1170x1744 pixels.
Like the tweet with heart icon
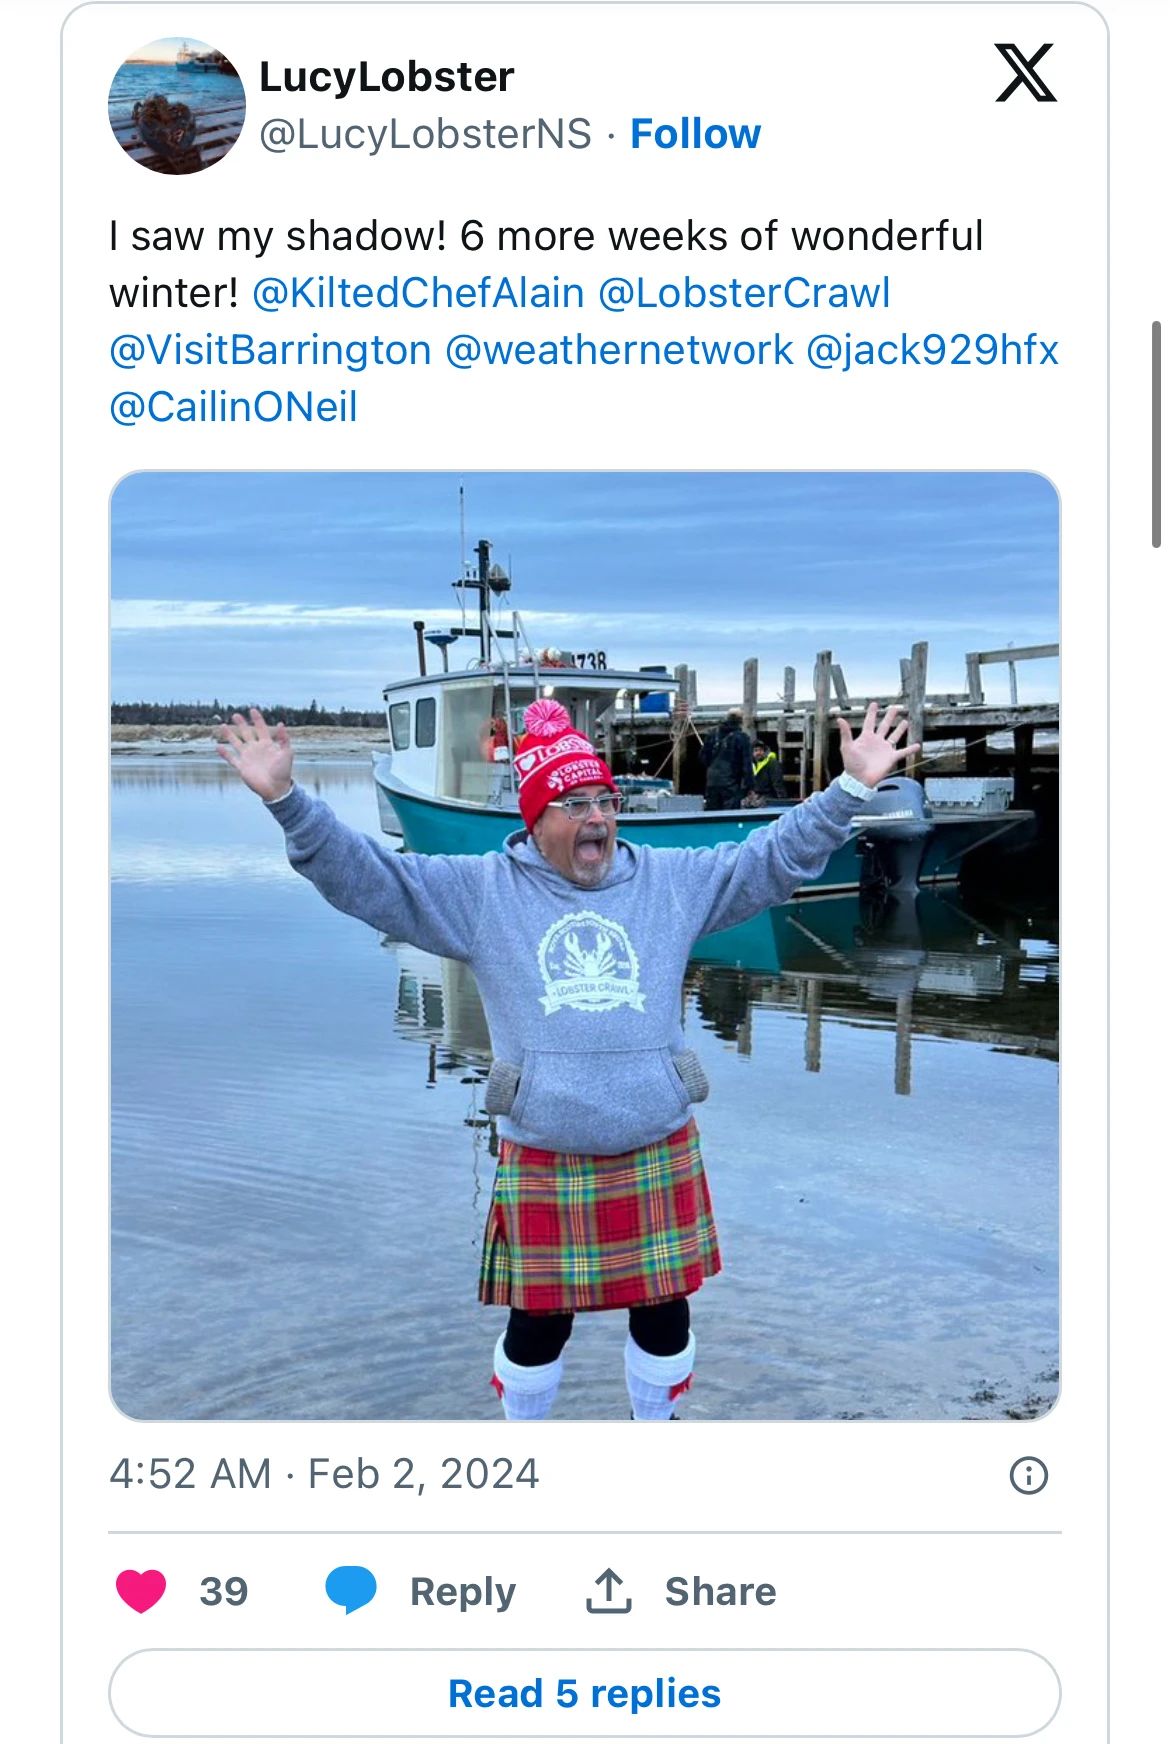pyautogui.click(x=141, y=1591)
